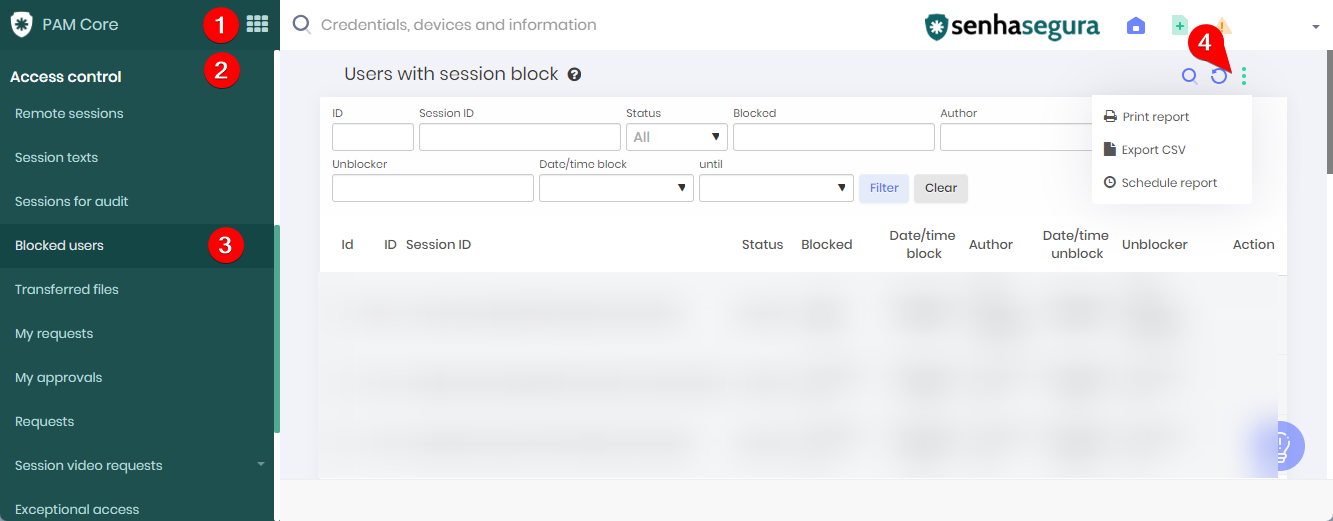This screenshot has width=1333, height=521.
Task: Open the module grid menu icon
Action: pos(257,24)
